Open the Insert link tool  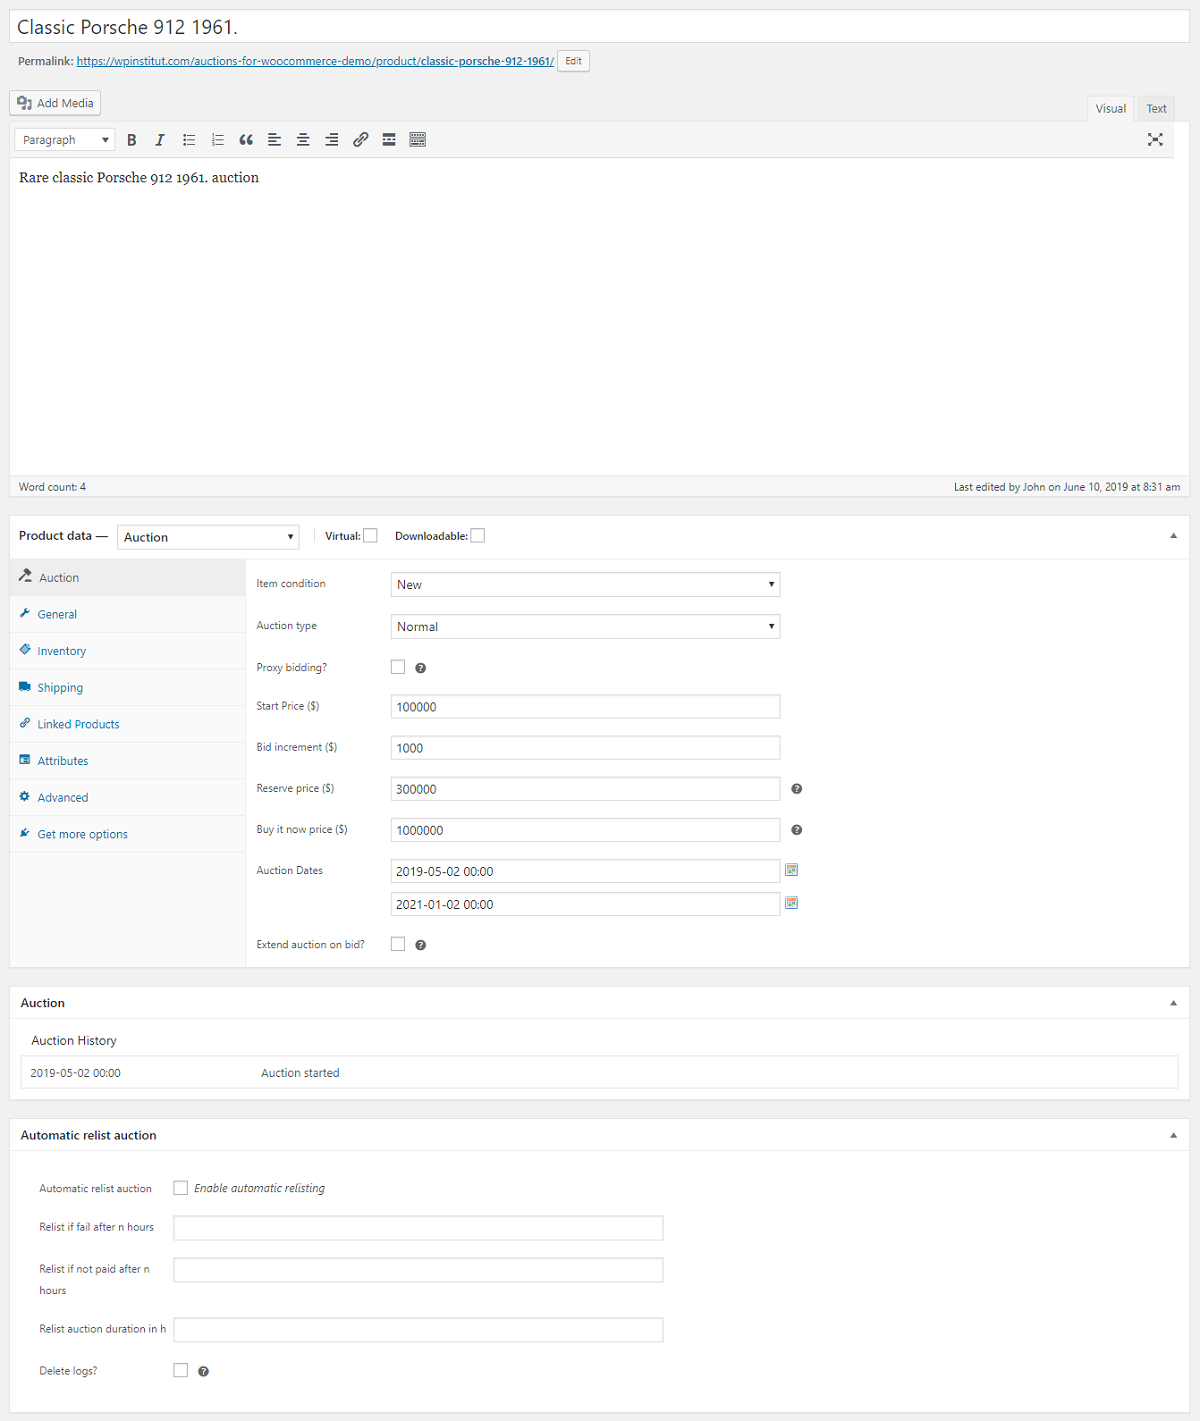click(x=360, y=139)
